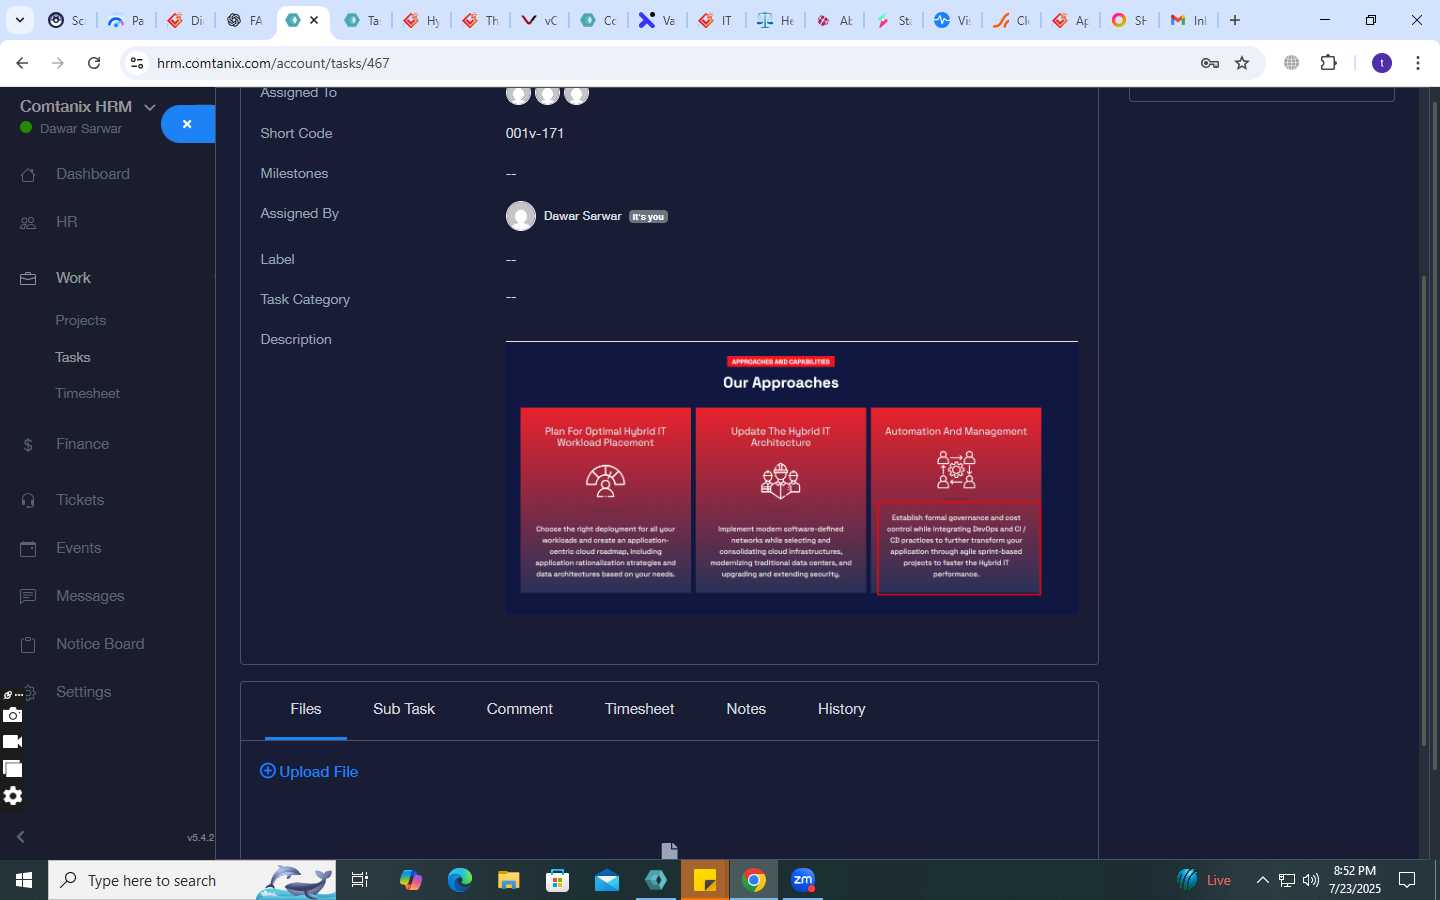Open the globe icon next to bookmark star
This screenshot has height=900, width=1440.
(x=1291, y=63)
